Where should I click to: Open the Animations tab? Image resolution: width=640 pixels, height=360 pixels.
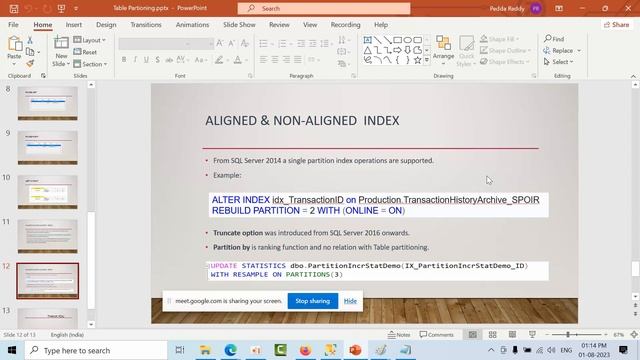tap(192, 24)
